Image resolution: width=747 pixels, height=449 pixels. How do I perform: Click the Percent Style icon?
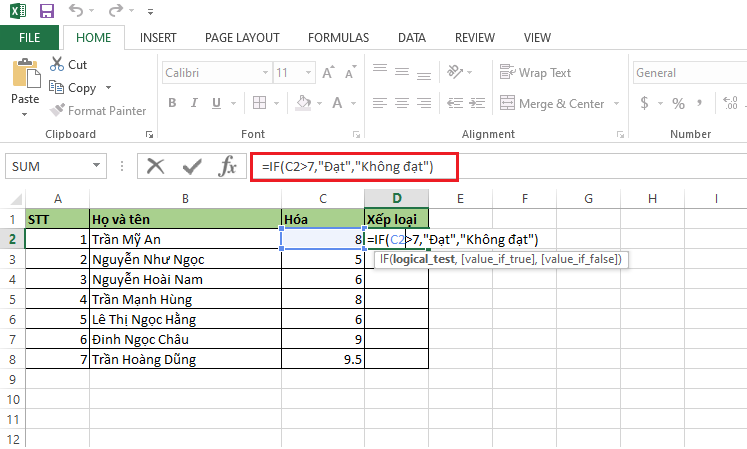click(678, 103)
